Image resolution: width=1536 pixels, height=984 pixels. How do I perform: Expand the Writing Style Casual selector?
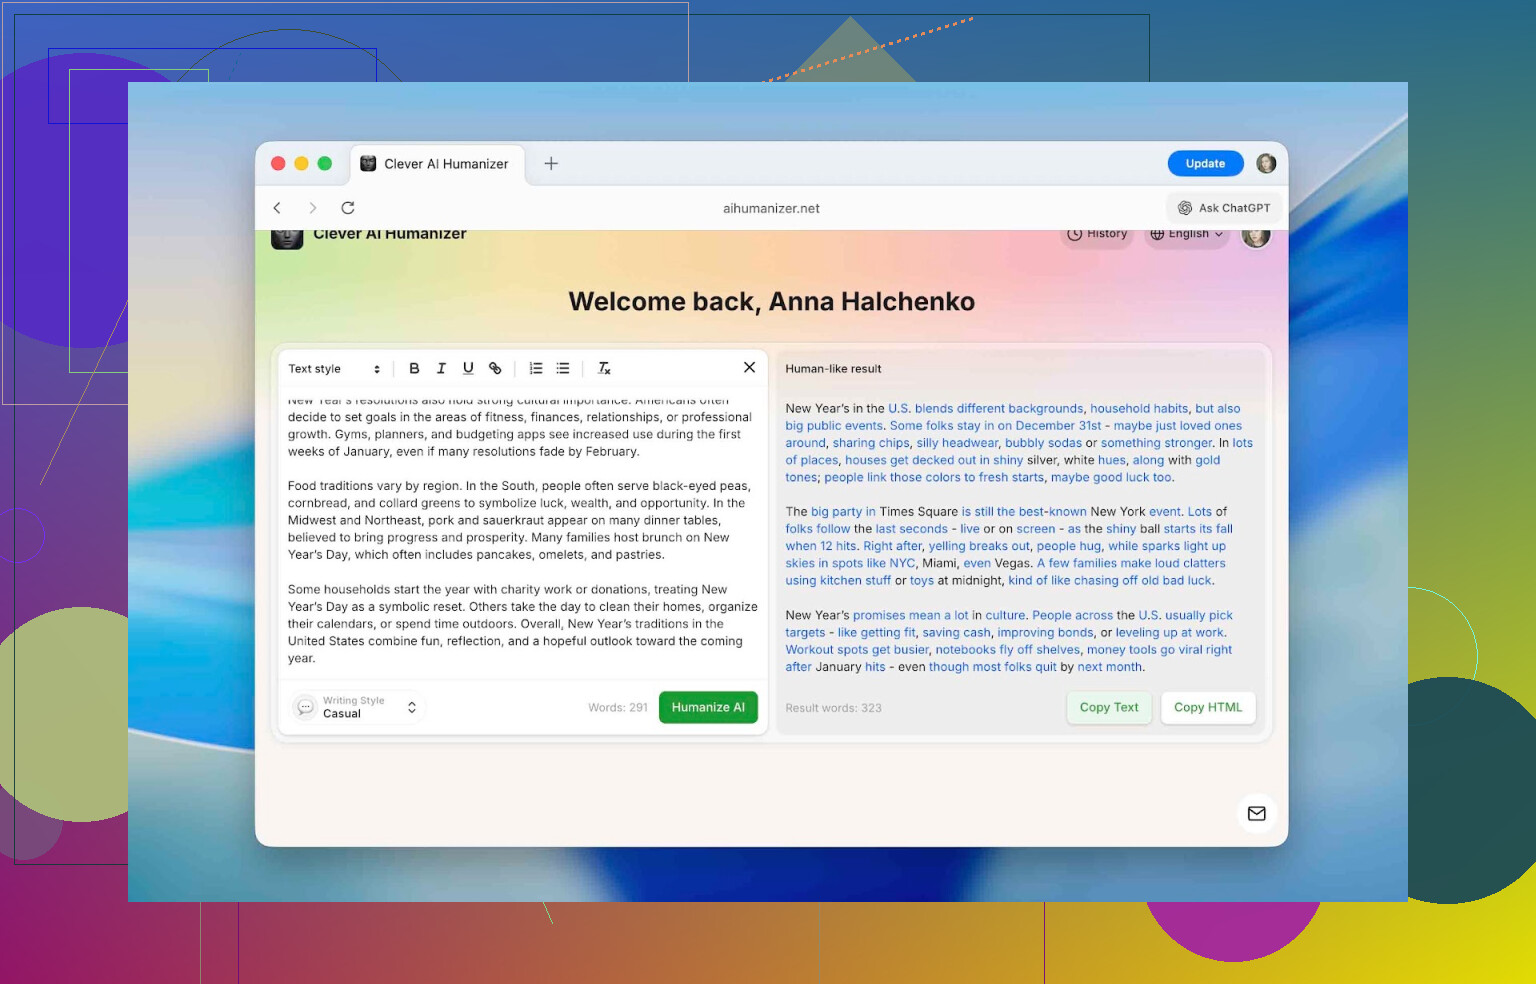359,707
